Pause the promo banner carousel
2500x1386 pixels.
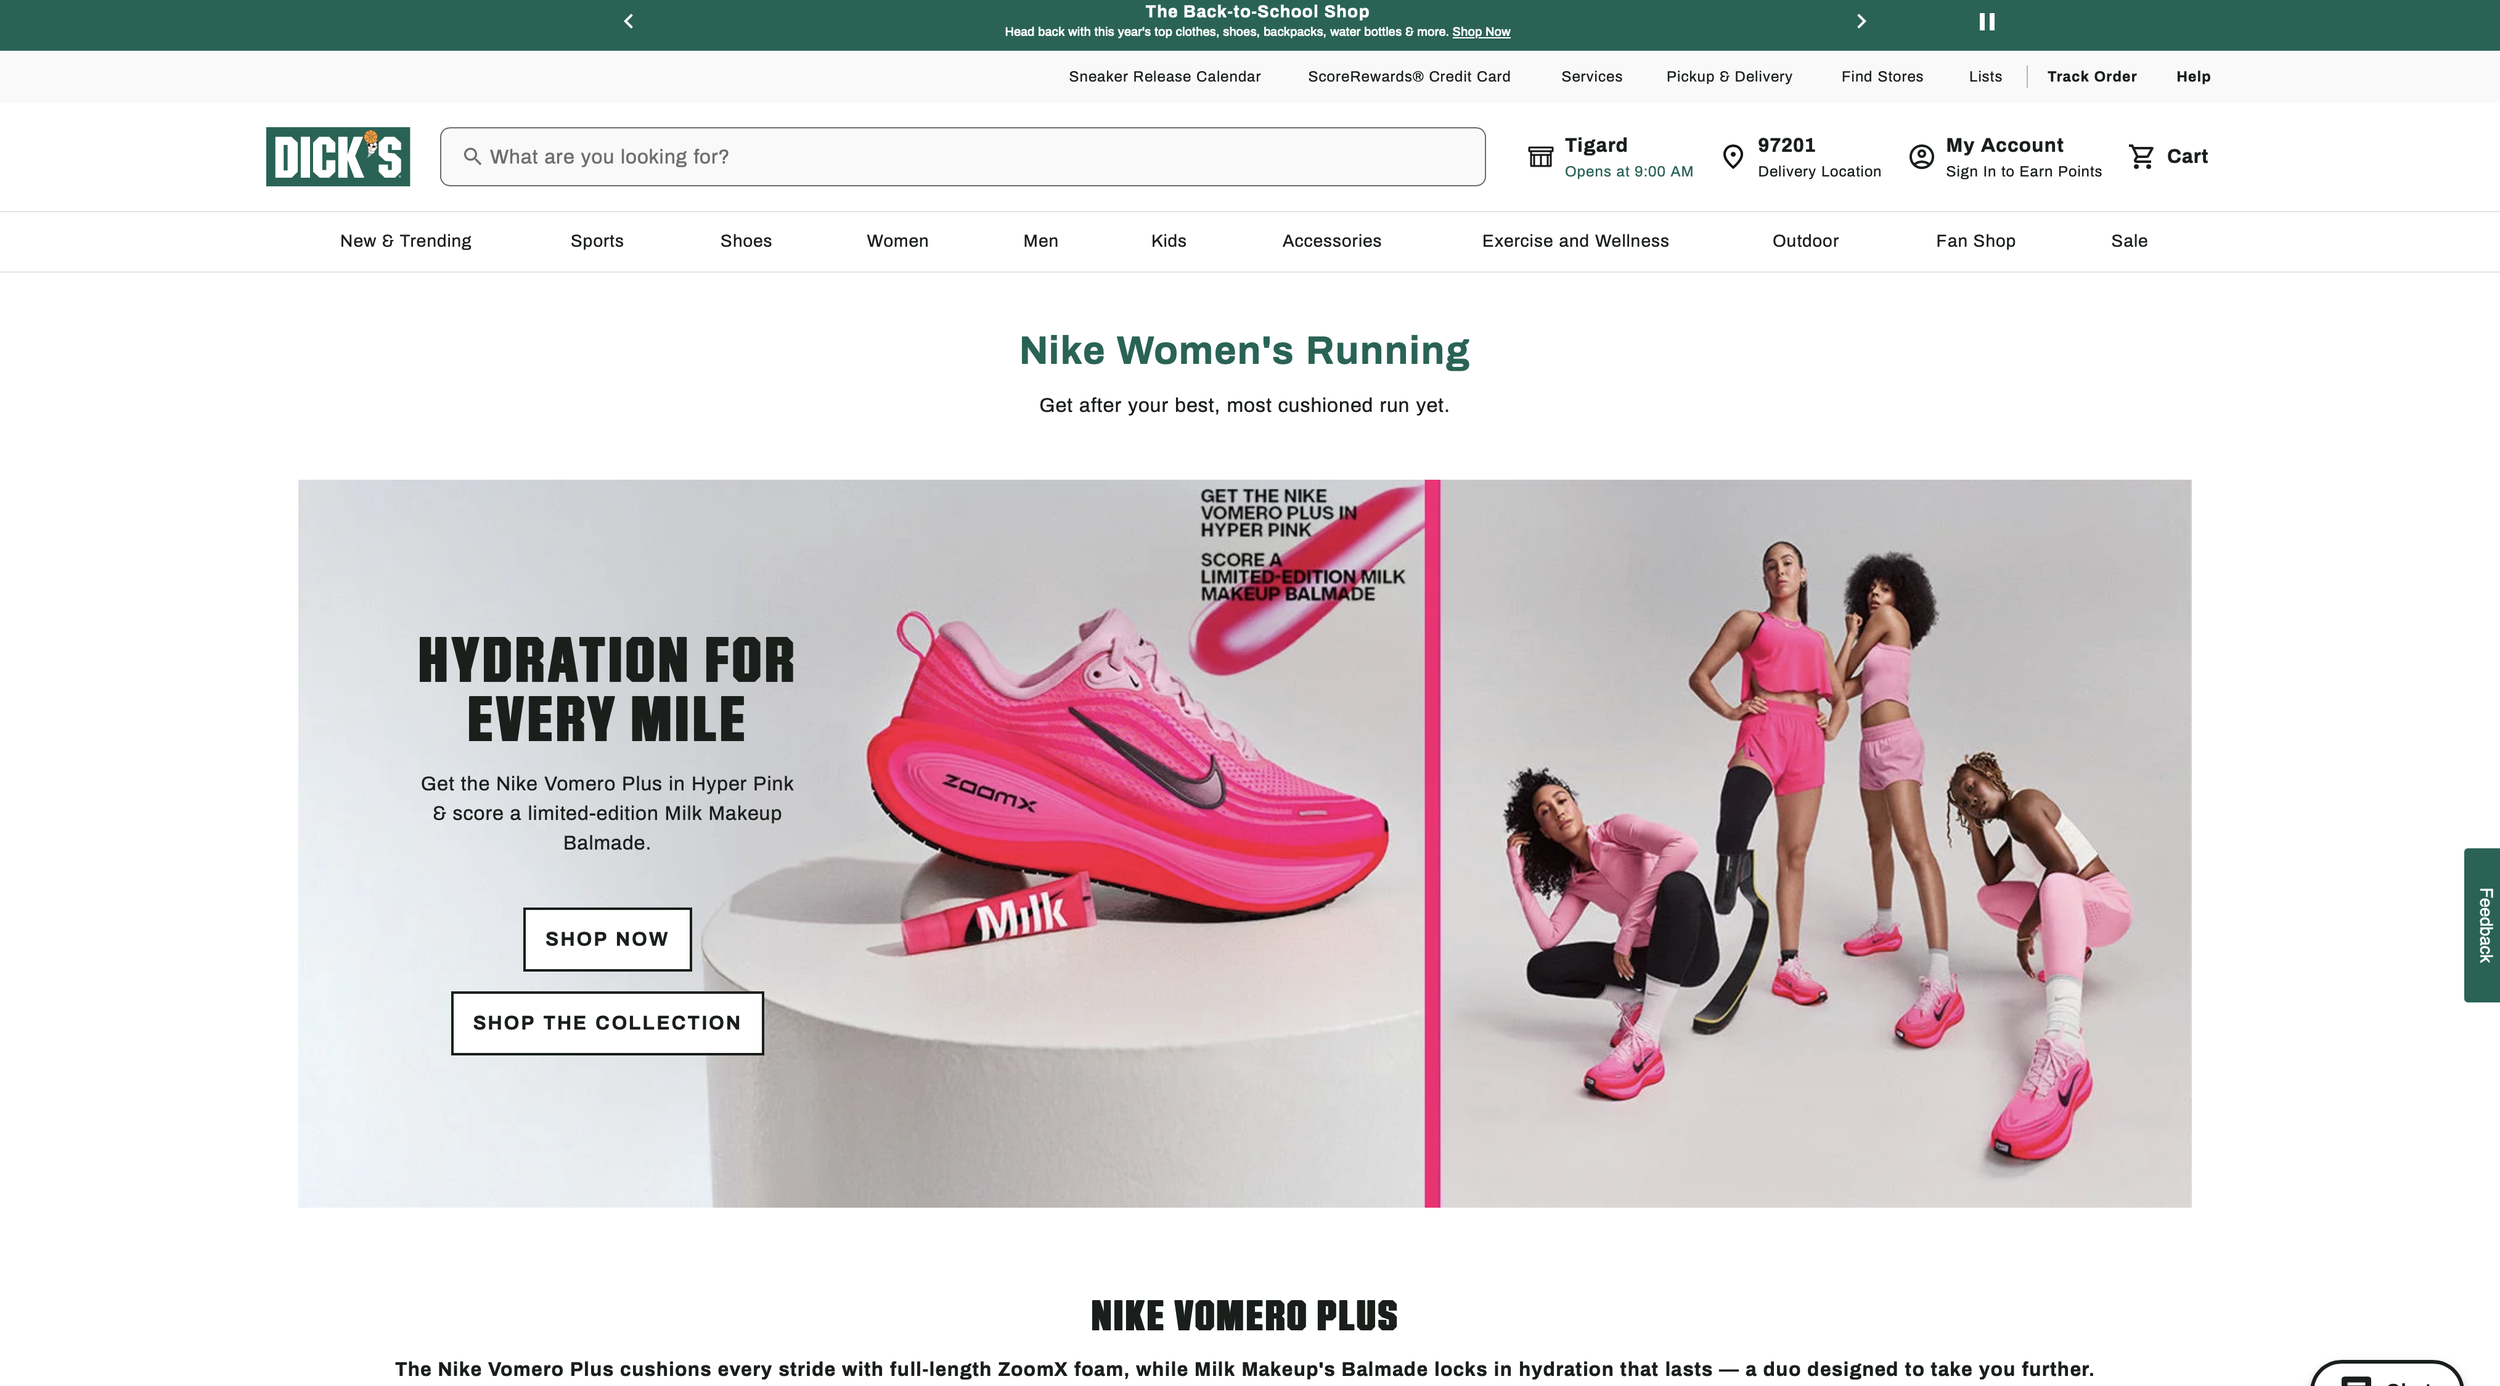point(1986,21)
